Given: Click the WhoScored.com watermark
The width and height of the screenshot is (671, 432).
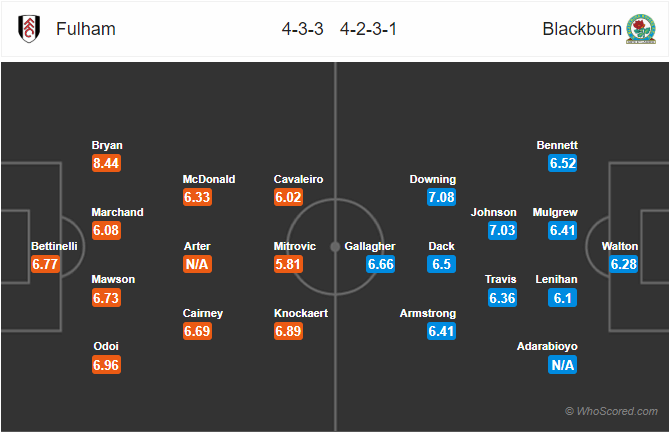Looking at the screenshot, I should (x=611, y=411).
